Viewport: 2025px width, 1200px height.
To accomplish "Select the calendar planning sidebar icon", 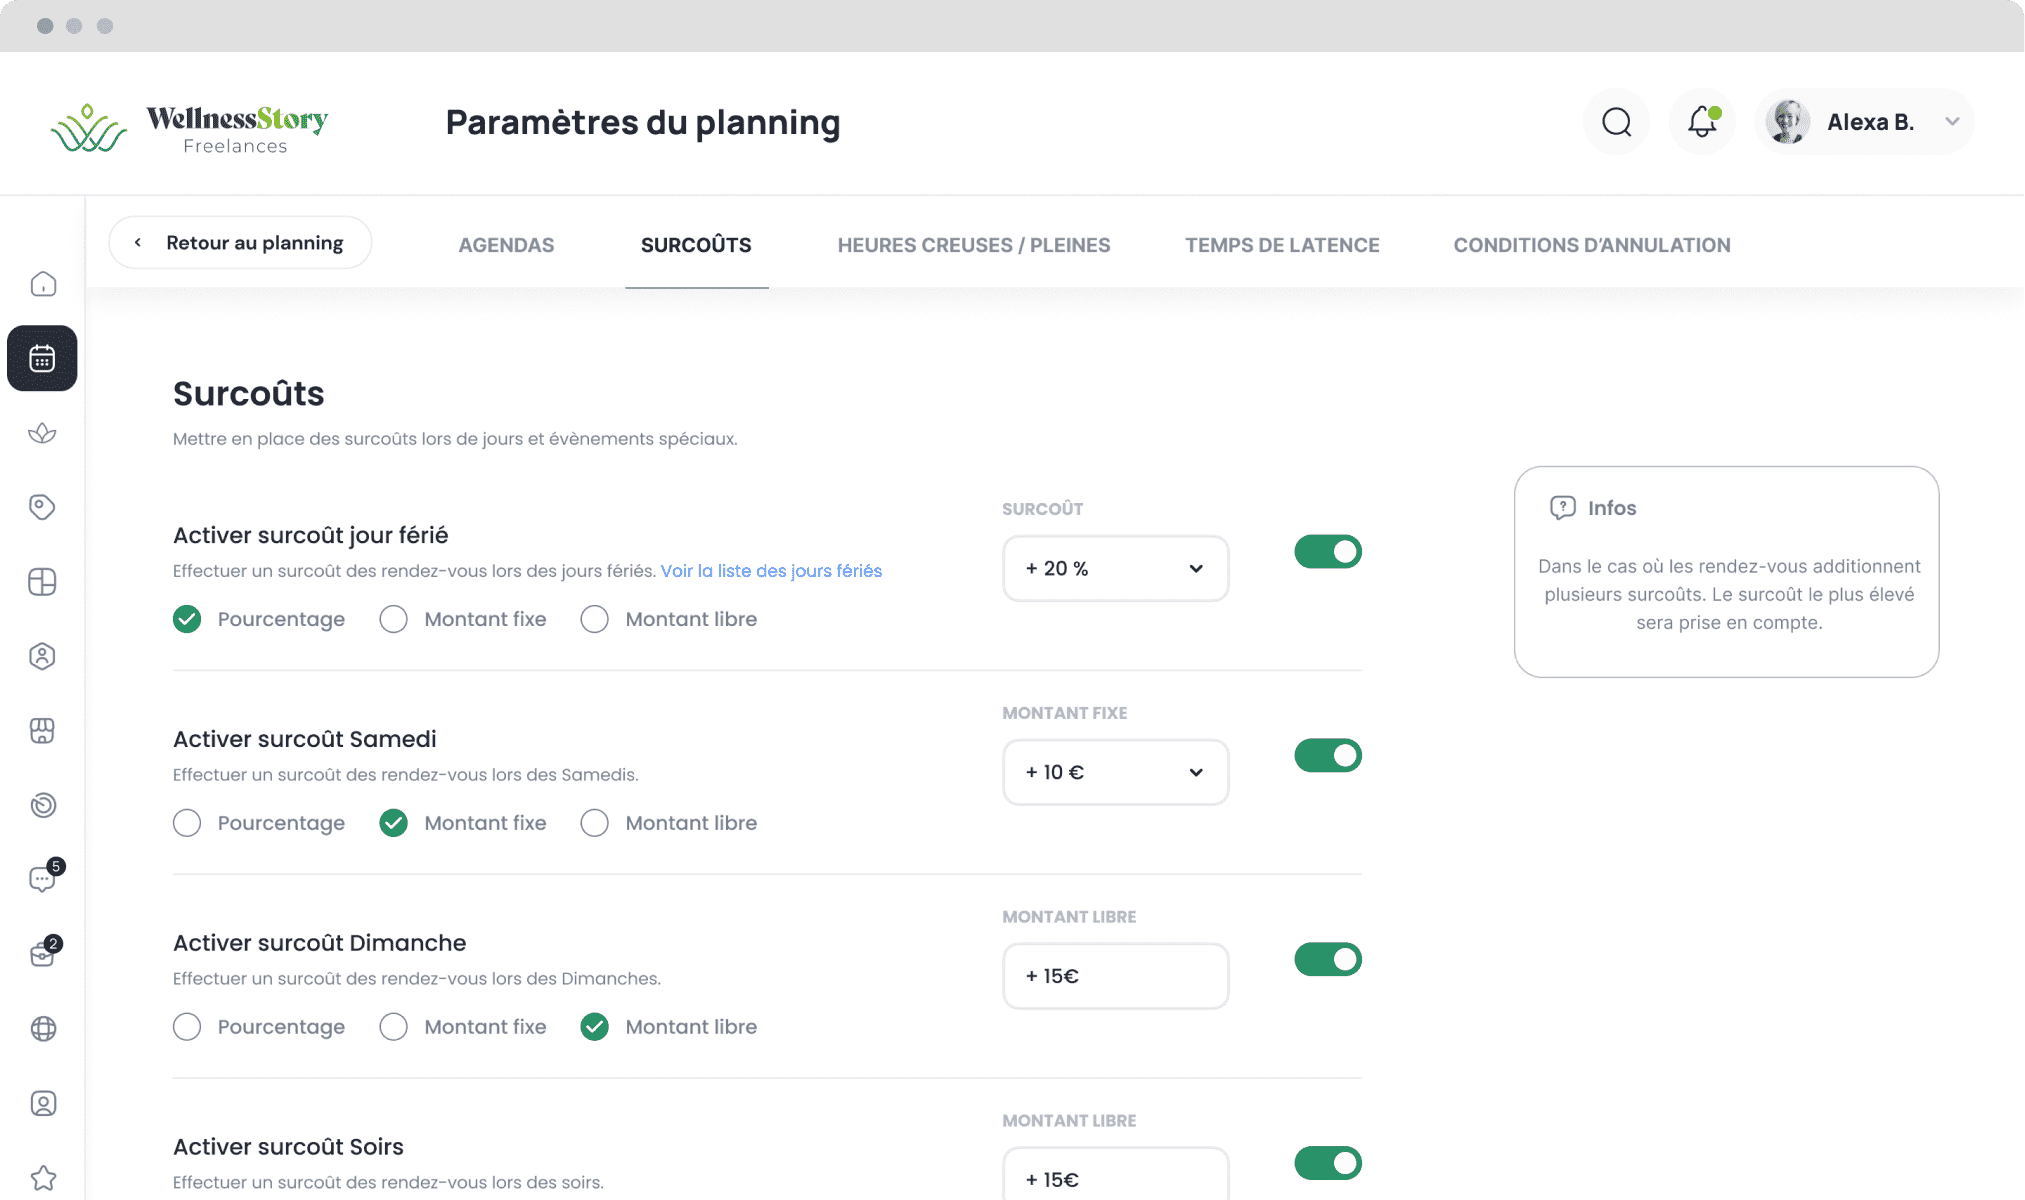I will 42,358.
